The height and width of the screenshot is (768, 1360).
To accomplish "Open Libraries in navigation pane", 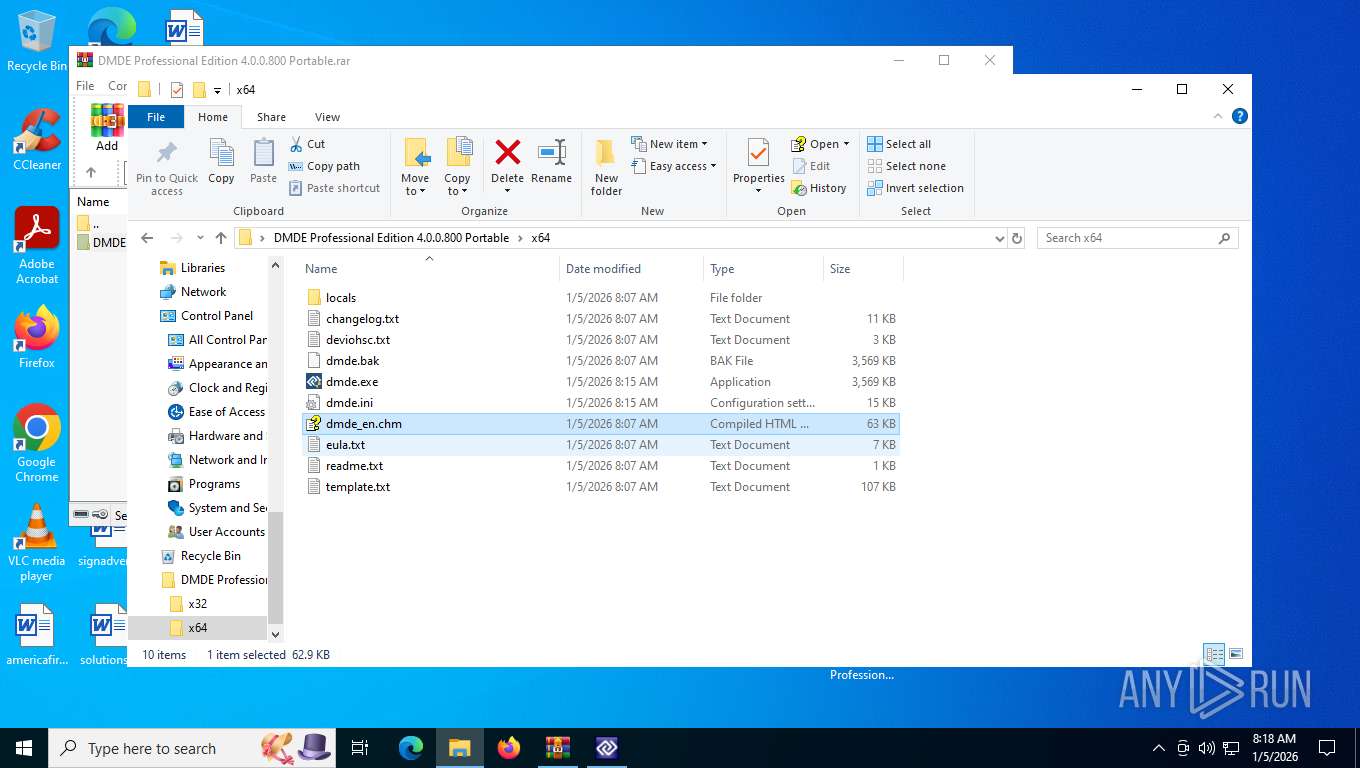I will (x=202, y=268).
